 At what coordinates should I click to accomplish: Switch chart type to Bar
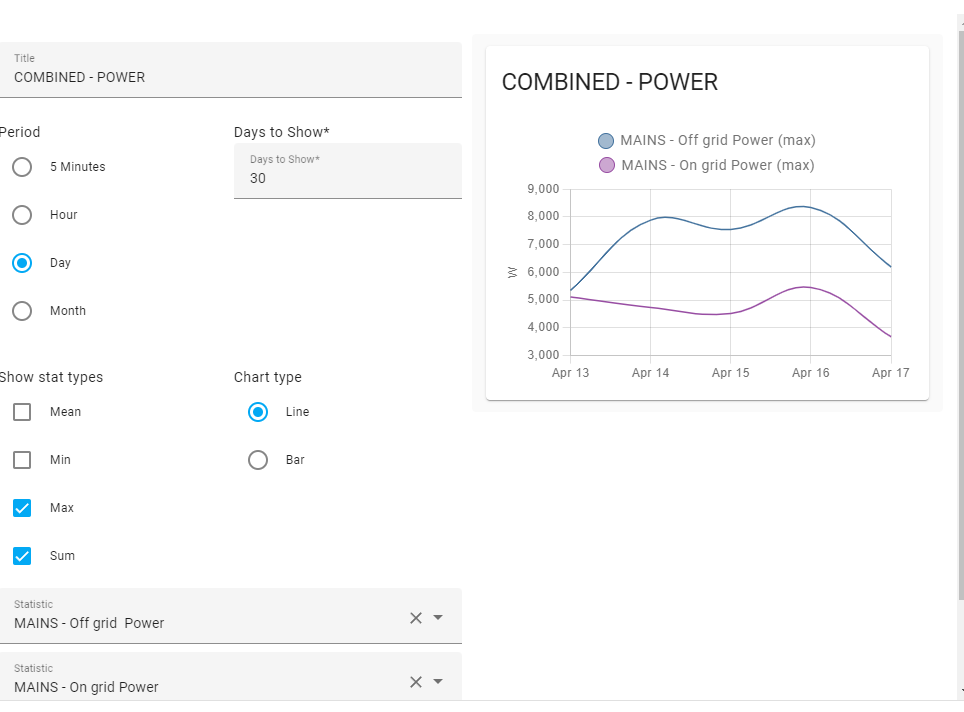pos(258,460)
